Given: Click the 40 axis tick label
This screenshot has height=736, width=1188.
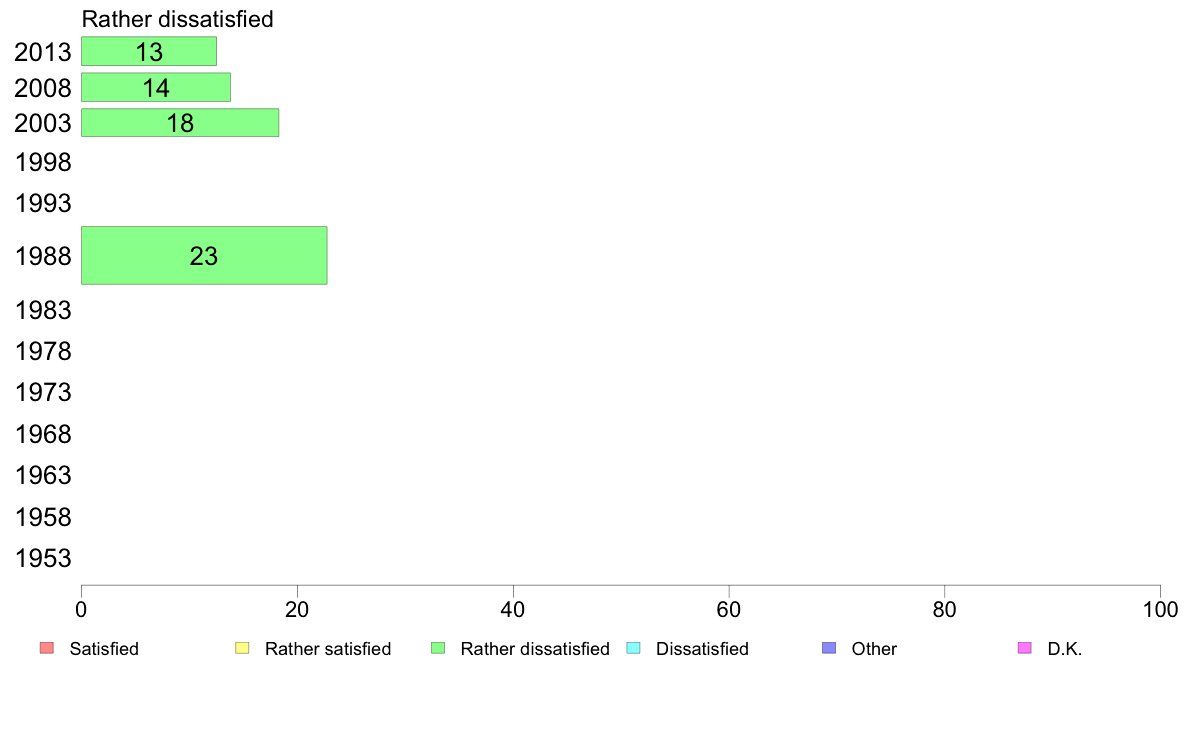Looking at the screenshot, I should click(x=513, y=609).
